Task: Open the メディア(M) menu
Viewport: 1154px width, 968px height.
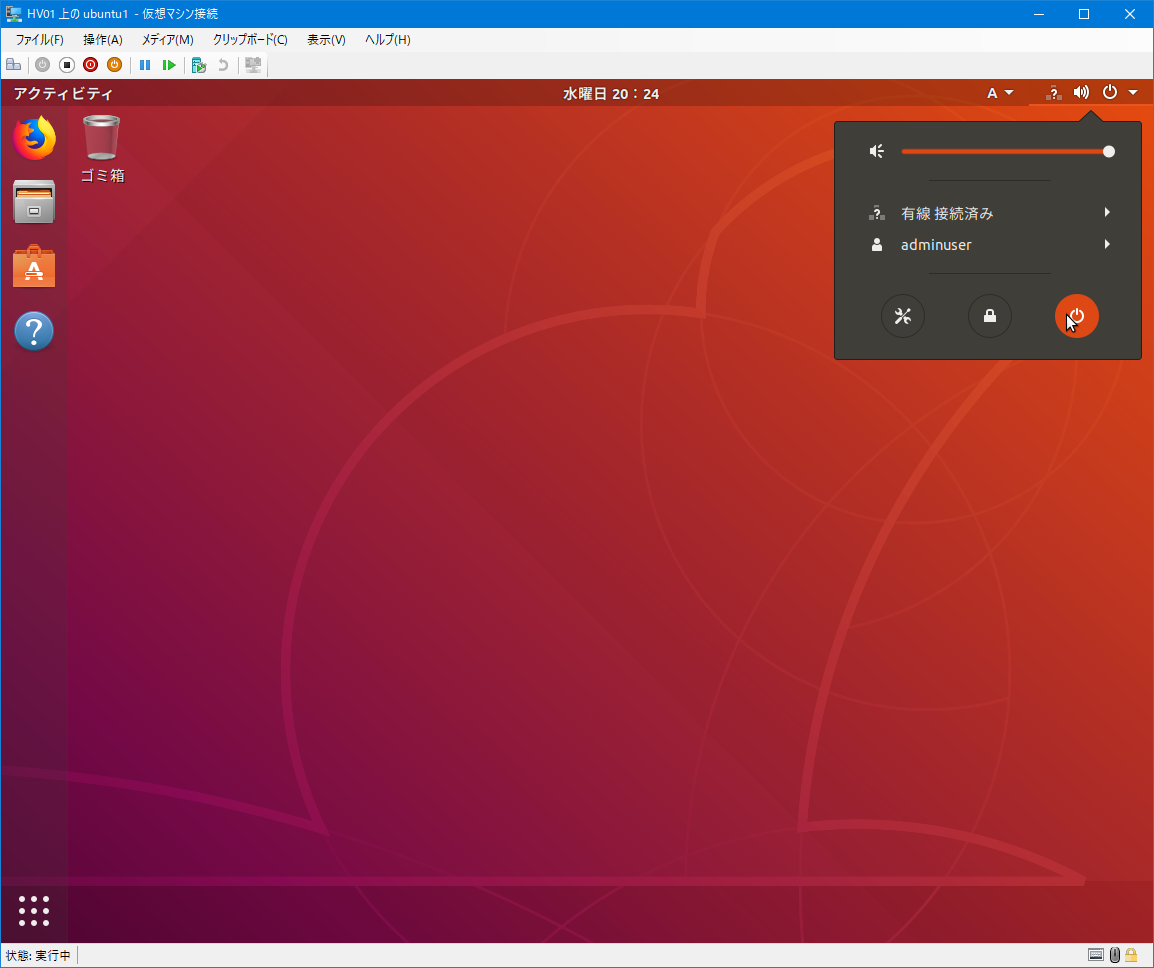Action: click(x=167, y=40)
